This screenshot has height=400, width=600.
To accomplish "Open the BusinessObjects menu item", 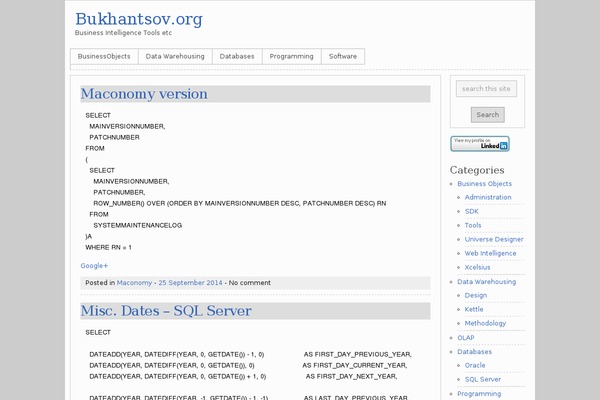I will (104, 56).
